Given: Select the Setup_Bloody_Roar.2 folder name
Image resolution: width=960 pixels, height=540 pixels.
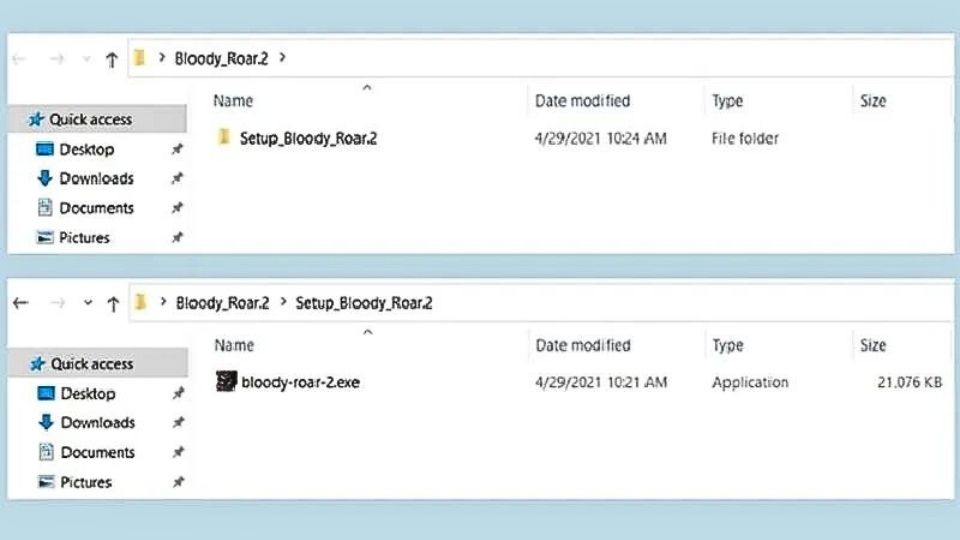Looking at the screenshot, I should (309, 138).
